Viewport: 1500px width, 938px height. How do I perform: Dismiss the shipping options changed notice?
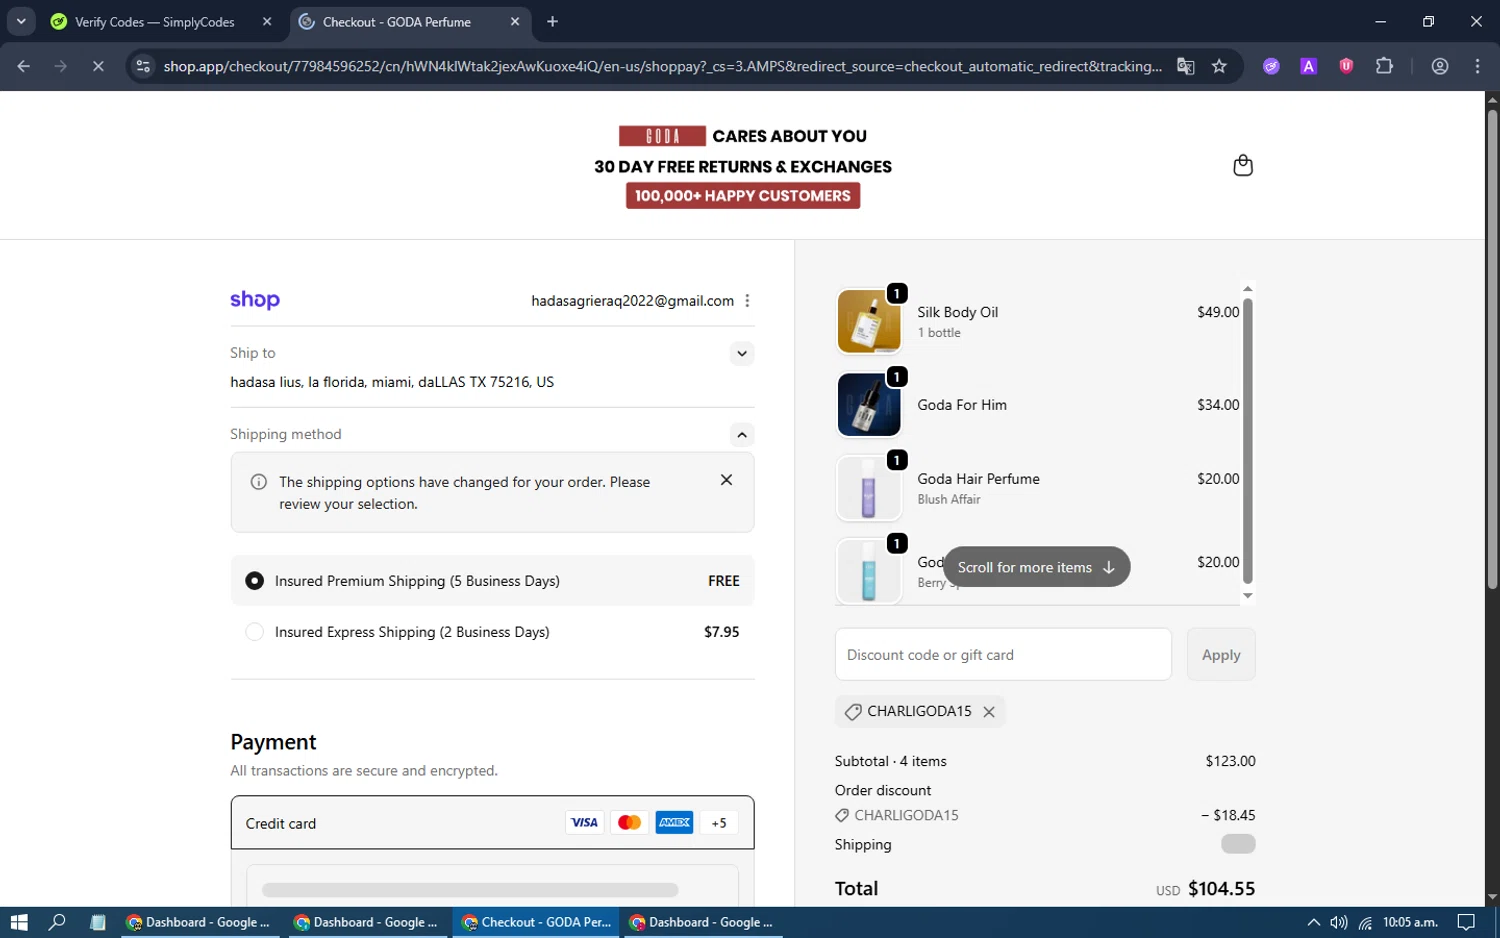pos(726,480)
